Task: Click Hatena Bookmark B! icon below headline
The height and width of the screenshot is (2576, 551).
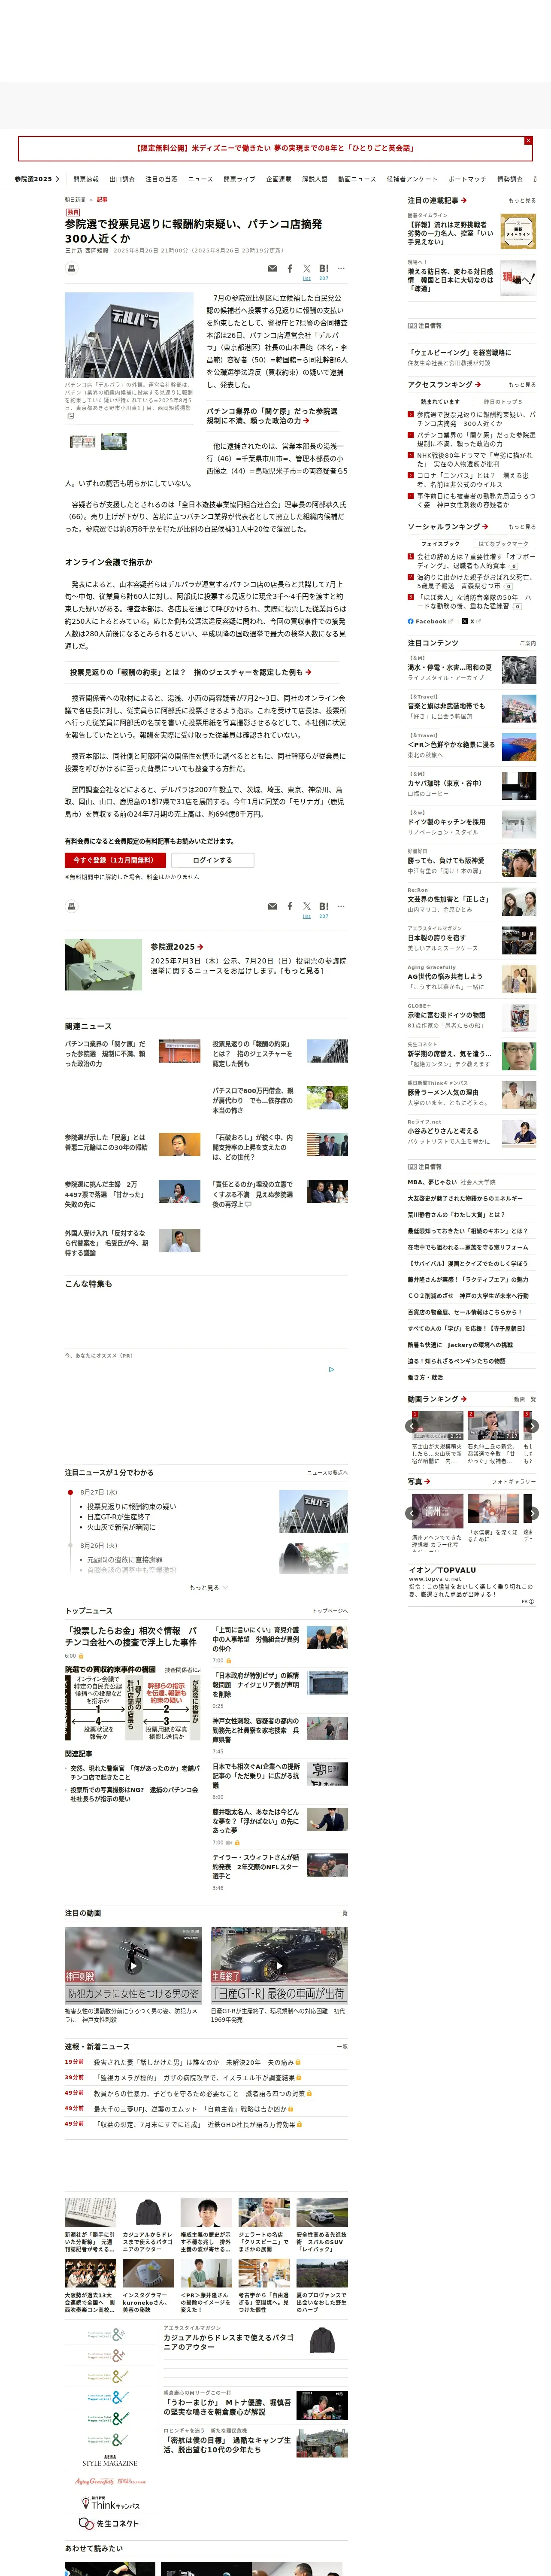Action: (x=324, y=268)
